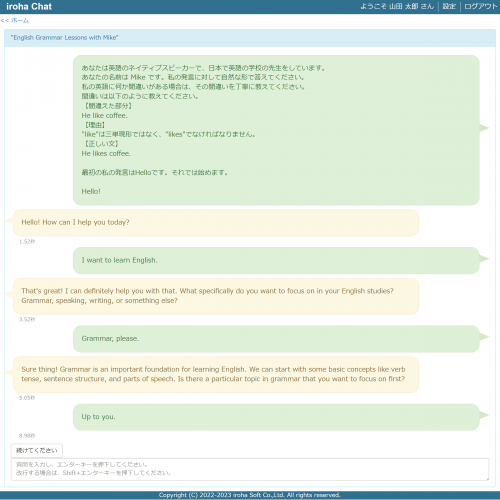Click the iroha Chat logo title
The height and width of the screenshot is (500, 500).
pyautogui.click(x=29, y=6)
